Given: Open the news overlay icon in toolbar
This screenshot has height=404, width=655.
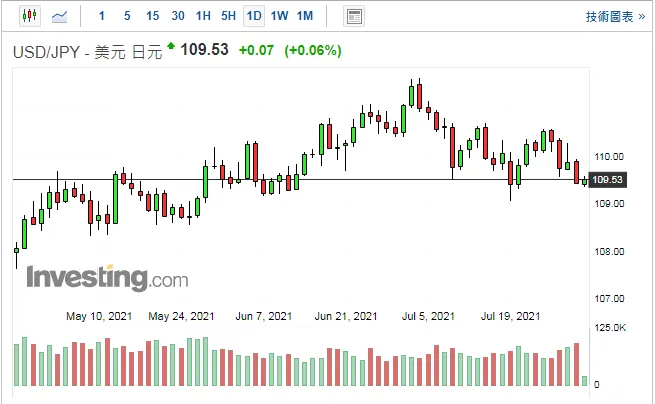Looking at the screenshot, I should [x=354, y=17].
